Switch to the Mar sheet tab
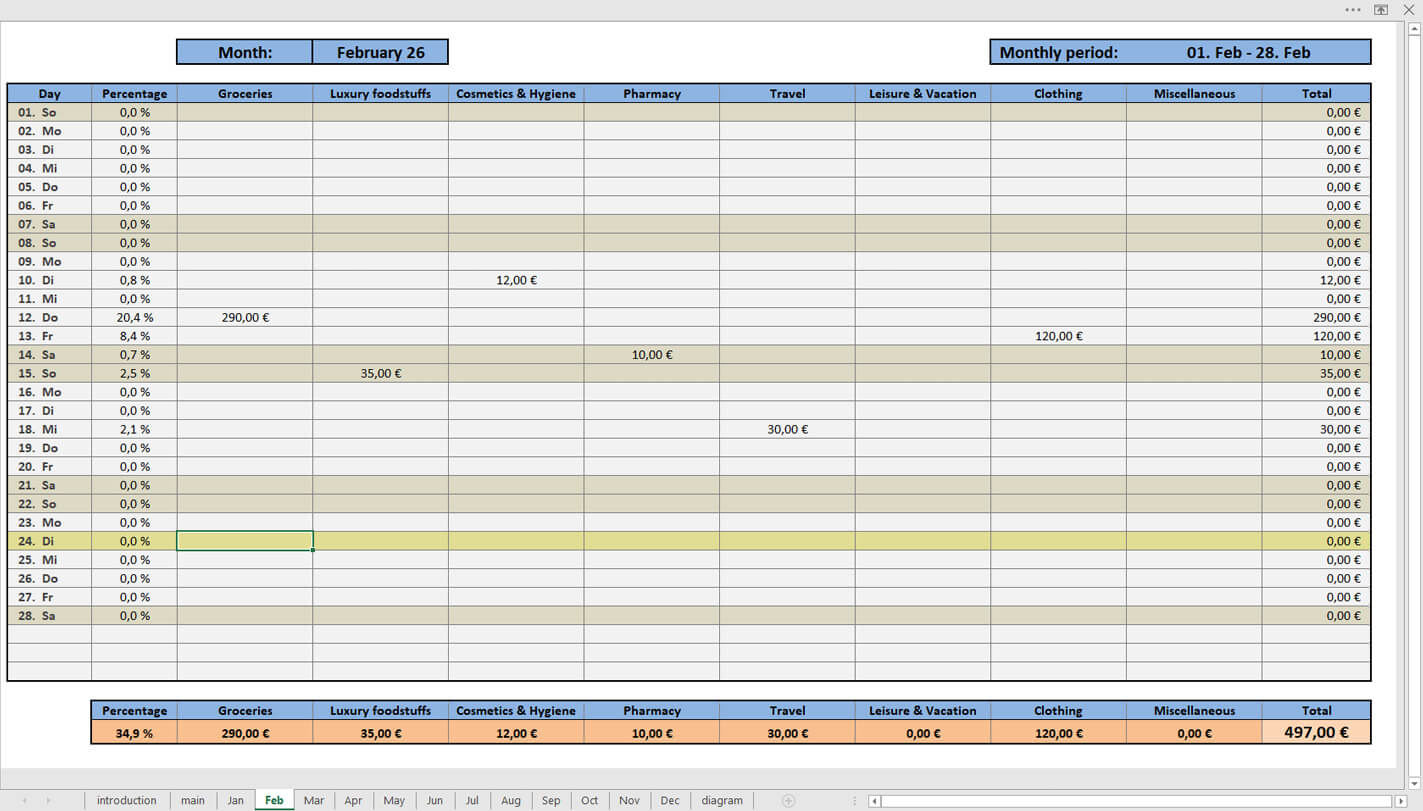The width and height of the screenshot is (1423, 811). (x=314, y=801)
